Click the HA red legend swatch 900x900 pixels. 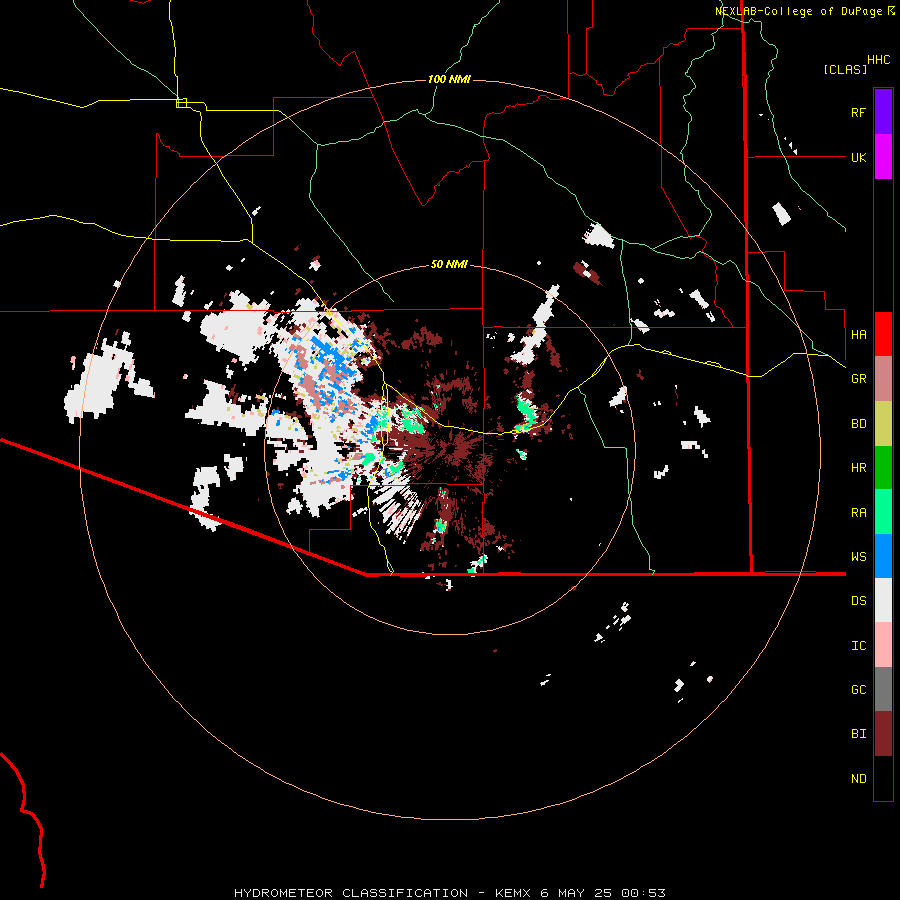tap(883, 334)
